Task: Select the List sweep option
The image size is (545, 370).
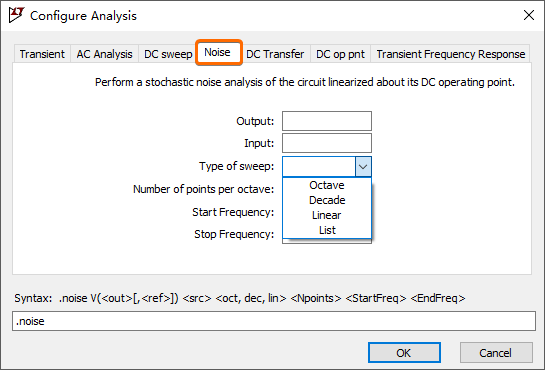Action: click(327, 230)
